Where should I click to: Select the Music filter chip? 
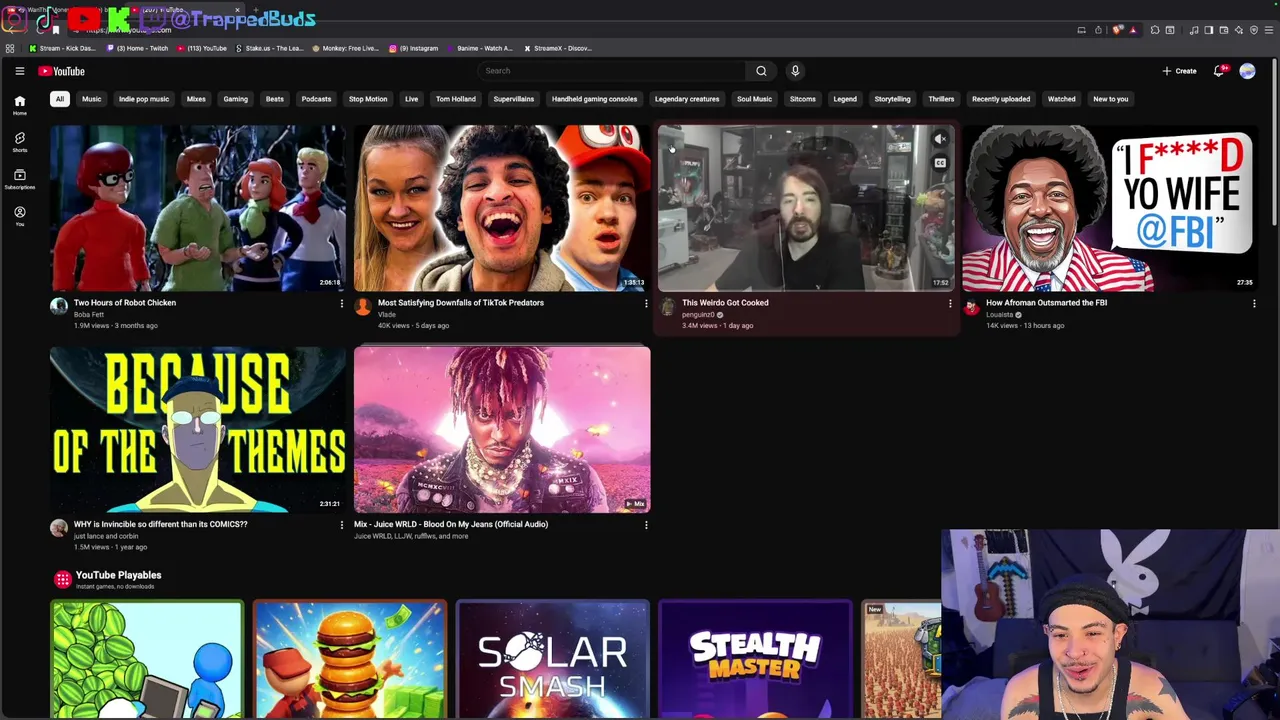[x=92, y=99]
